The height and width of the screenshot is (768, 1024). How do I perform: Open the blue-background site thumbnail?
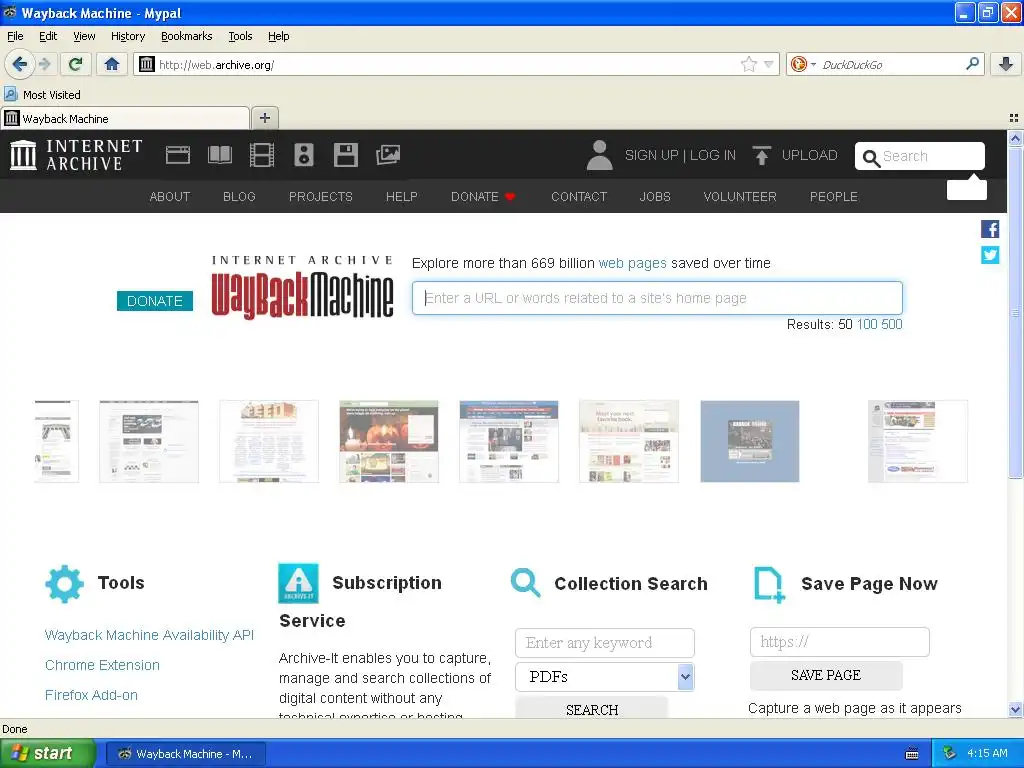pyautogui.click(x=750, y=441)
